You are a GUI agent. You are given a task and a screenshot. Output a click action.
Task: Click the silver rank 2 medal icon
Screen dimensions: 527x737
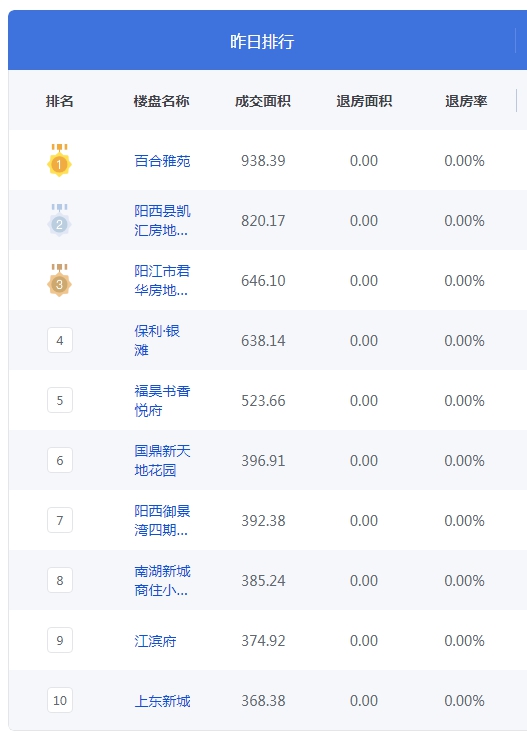(59, 220)
